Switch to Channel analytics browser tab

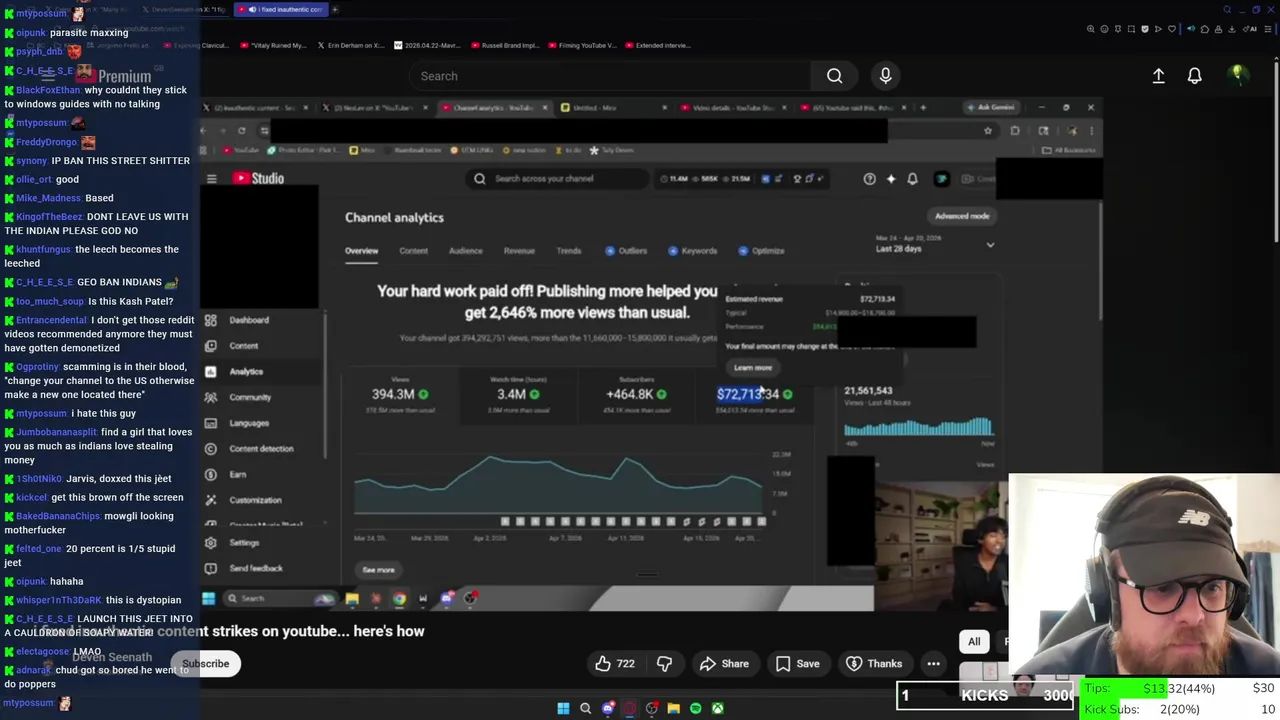[x=493, y=107]
